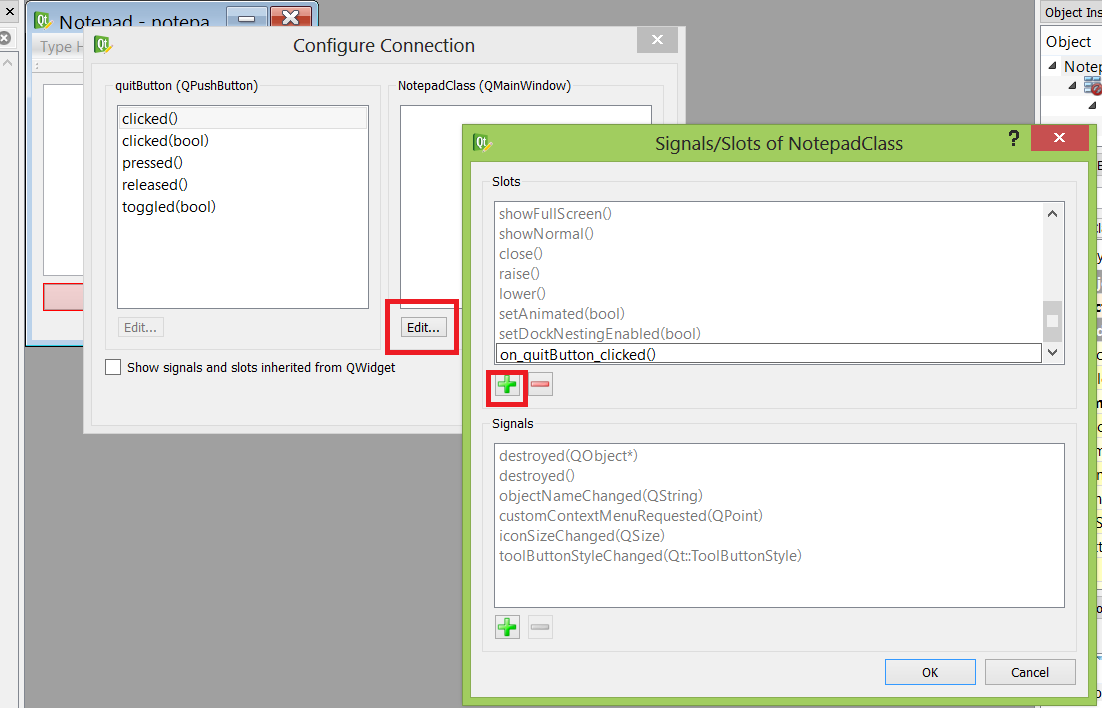Add a new slot with green plus
Viewport: 1102px width, 708px height.
(507, 385)
